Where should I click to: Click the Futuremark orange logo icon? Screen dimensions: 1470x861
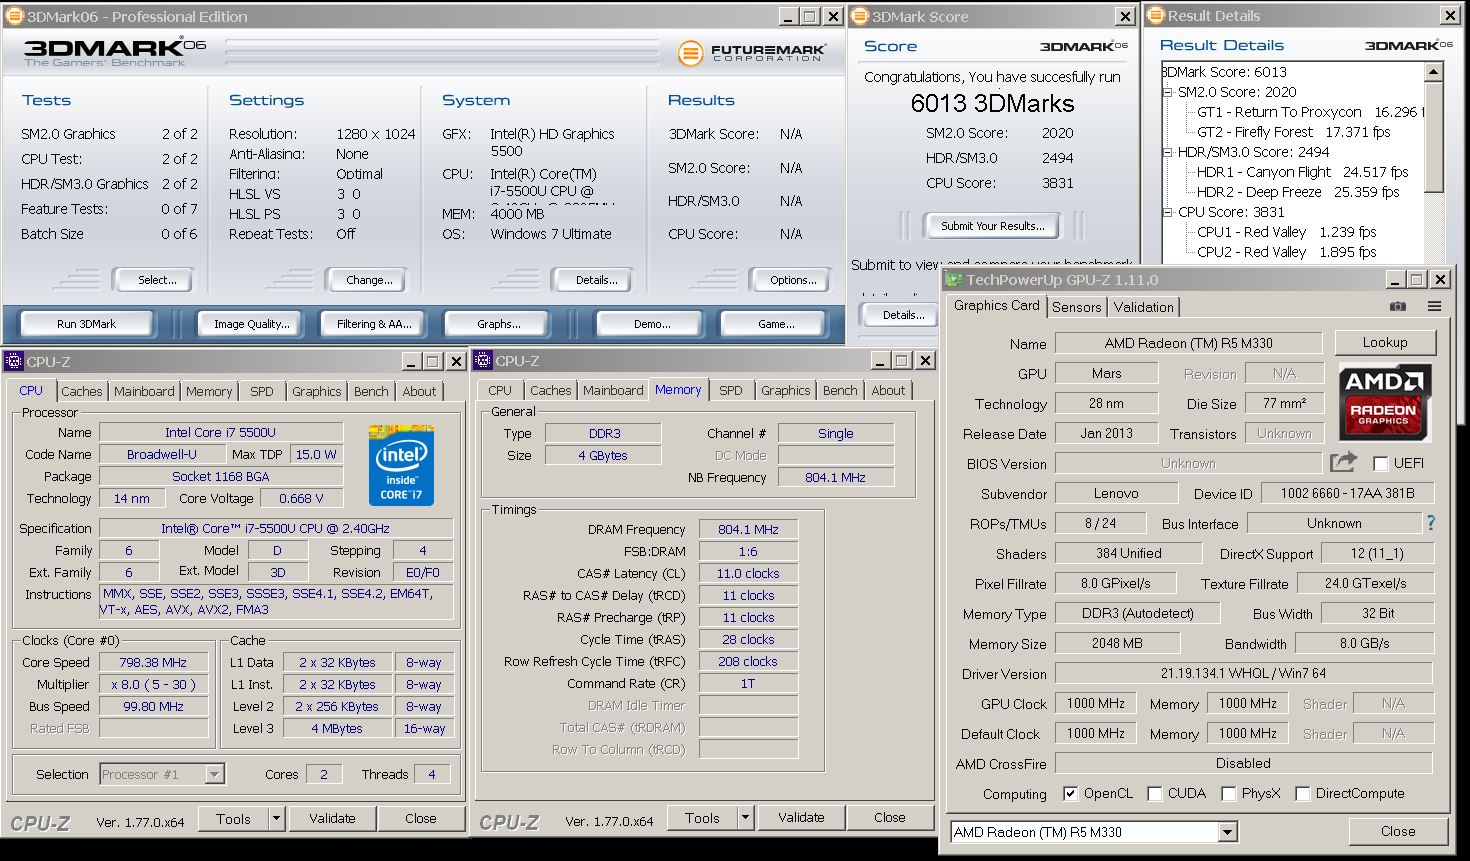690,52
